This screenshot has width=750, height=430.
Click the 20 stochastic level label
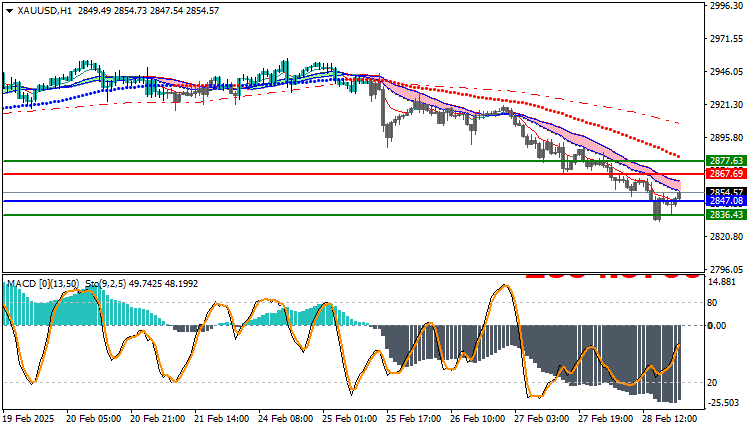(x=712, y=383)
